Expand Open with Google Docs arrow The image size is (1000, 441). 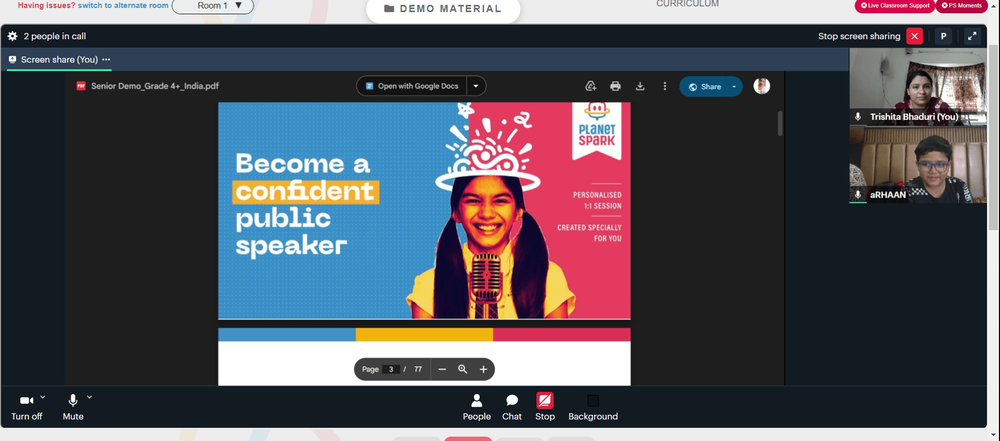[x=476, y=86]
